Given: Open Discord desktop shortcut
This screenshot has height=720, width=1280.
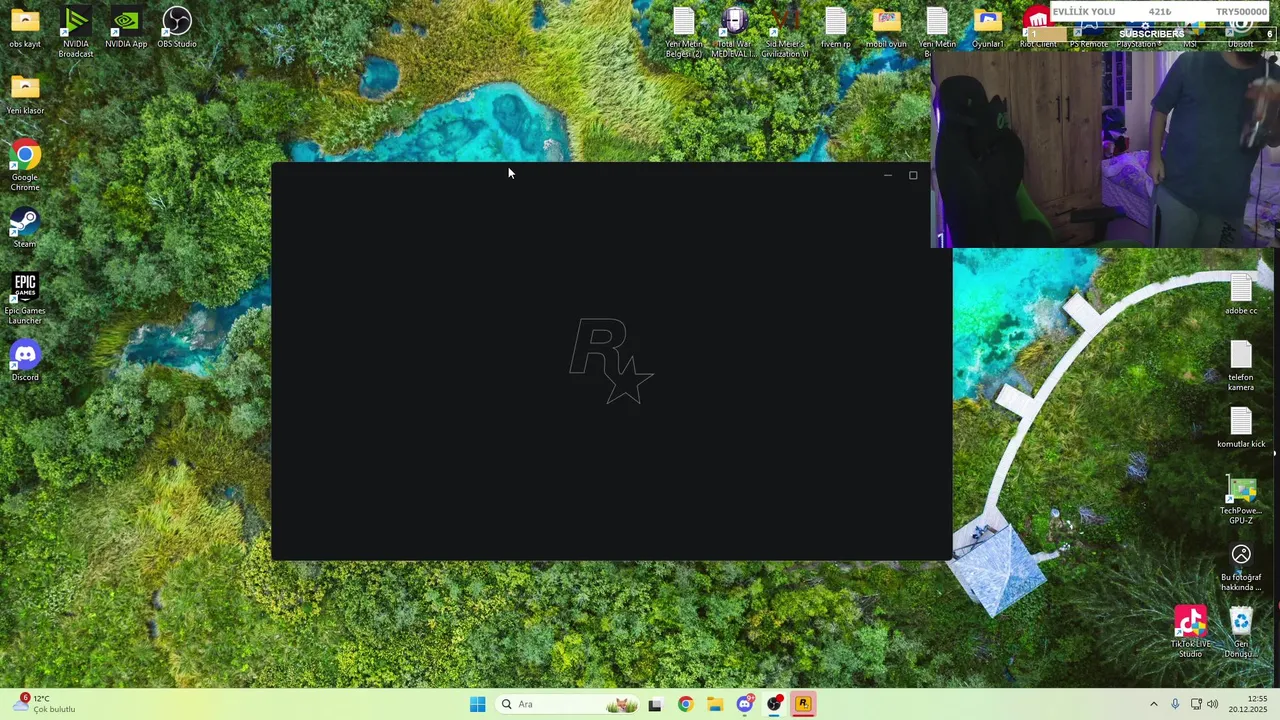Looking at the screenshot, I should (25, 361).
